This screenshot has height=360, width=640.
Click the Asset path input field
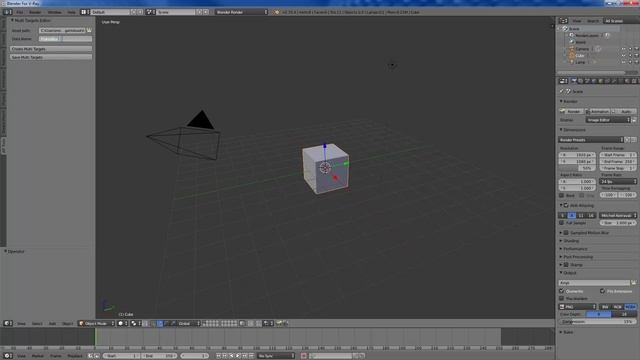click(62, 31)
